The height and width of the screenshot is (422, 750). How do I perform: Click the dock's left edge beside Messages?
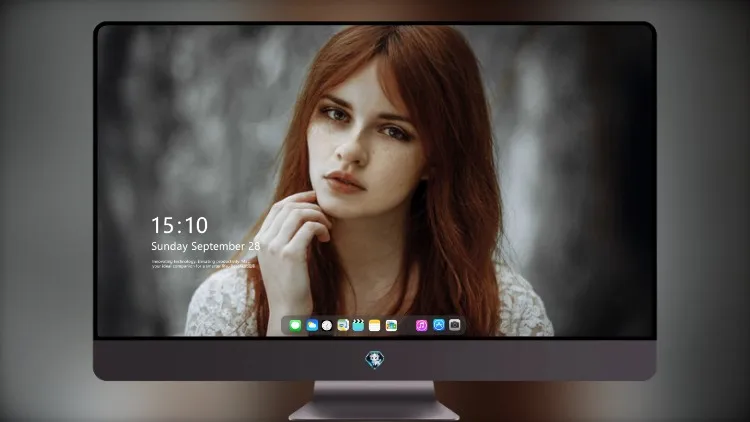[285, 325]
